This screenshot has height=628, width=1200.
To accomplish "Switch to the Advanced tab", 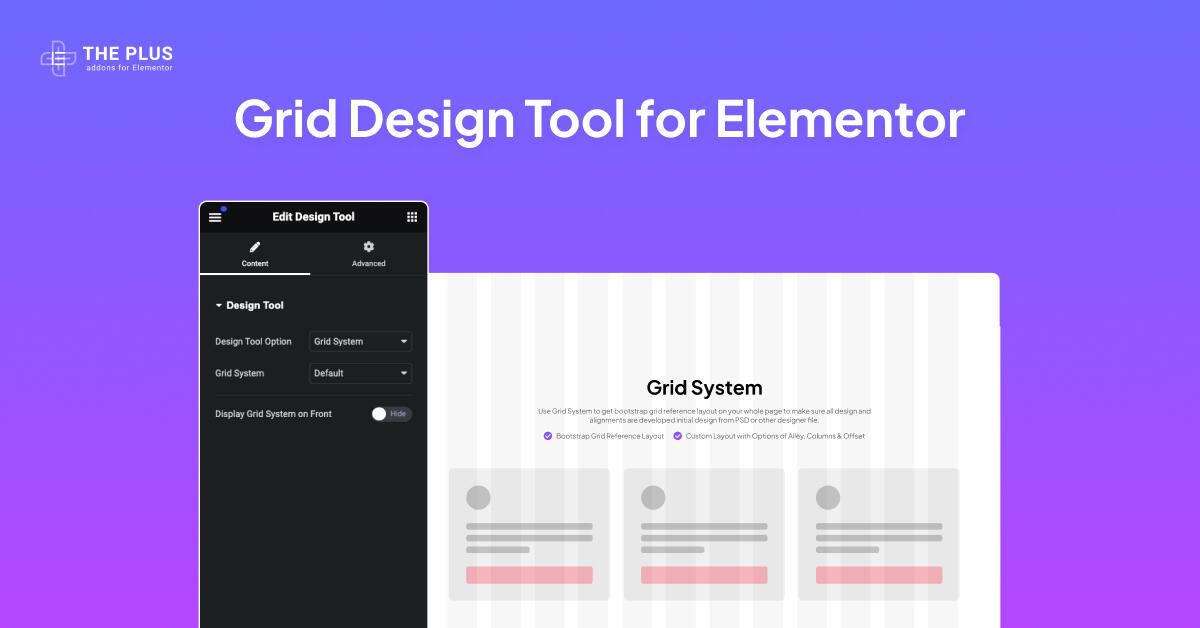I will click(368, 254).
